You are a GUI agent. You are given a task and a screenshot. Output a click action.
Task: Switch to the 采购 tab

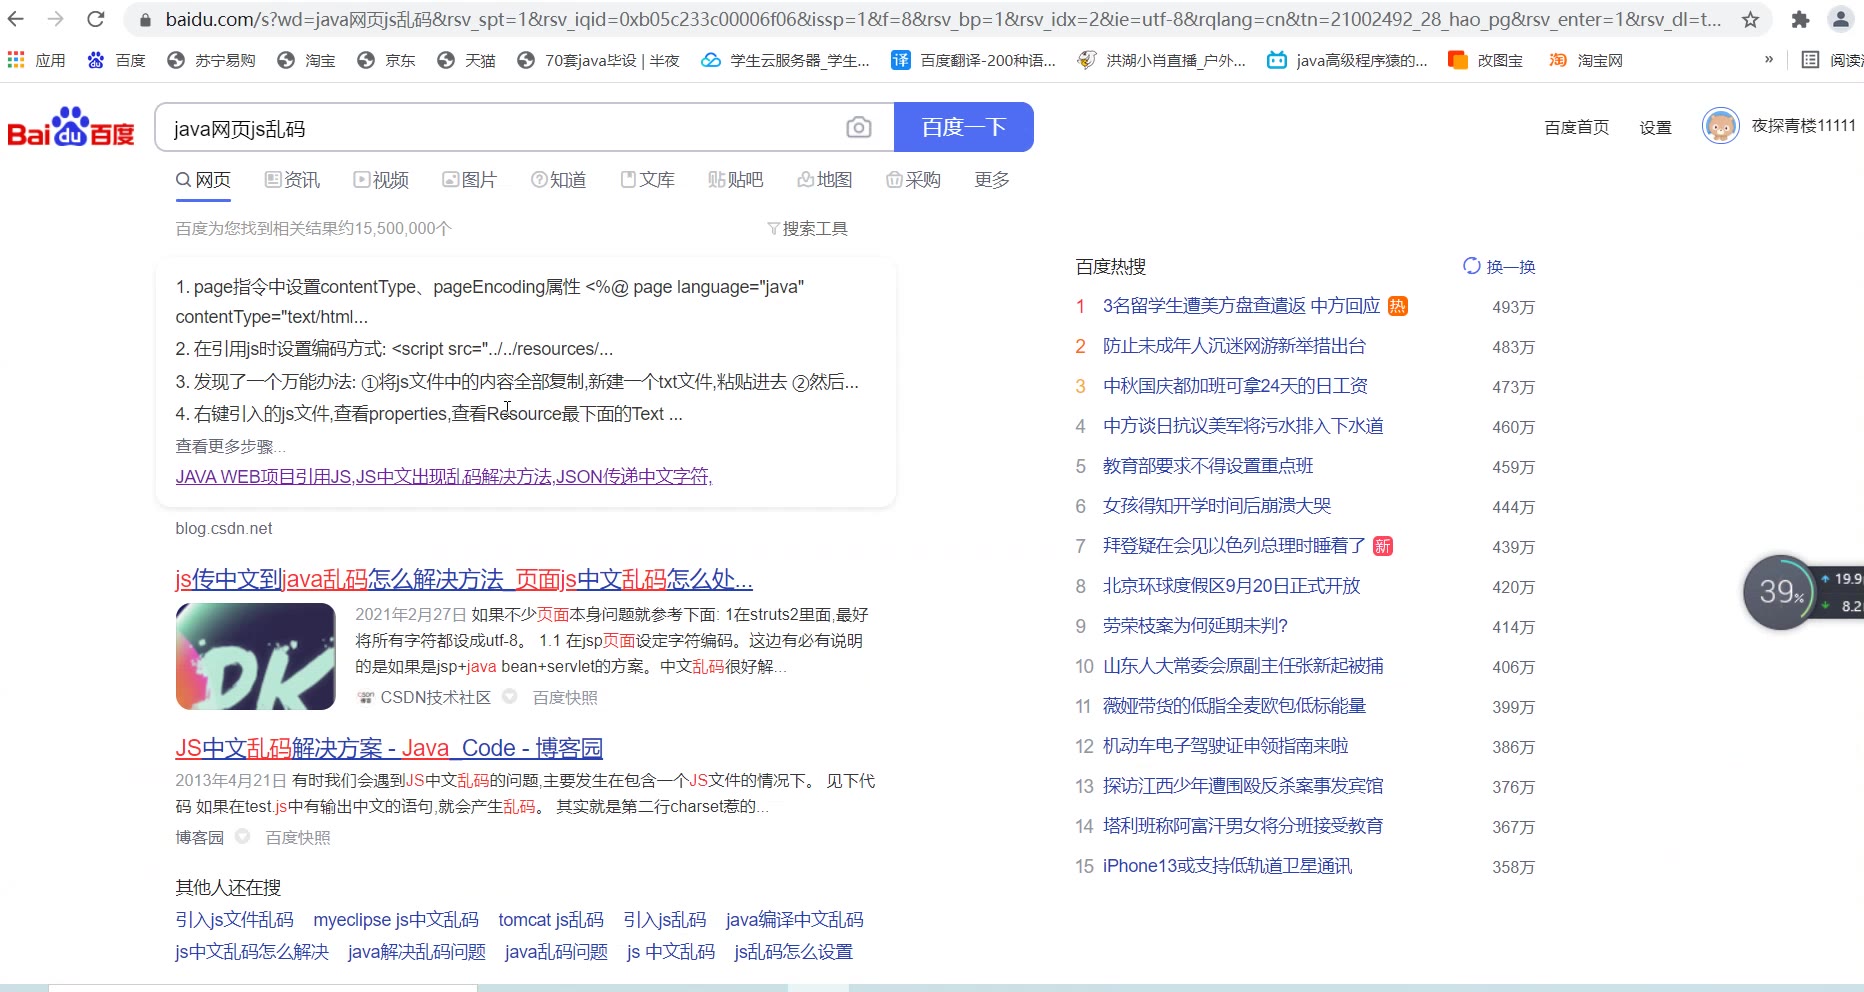pyautogui.click(x=913, y=180)
